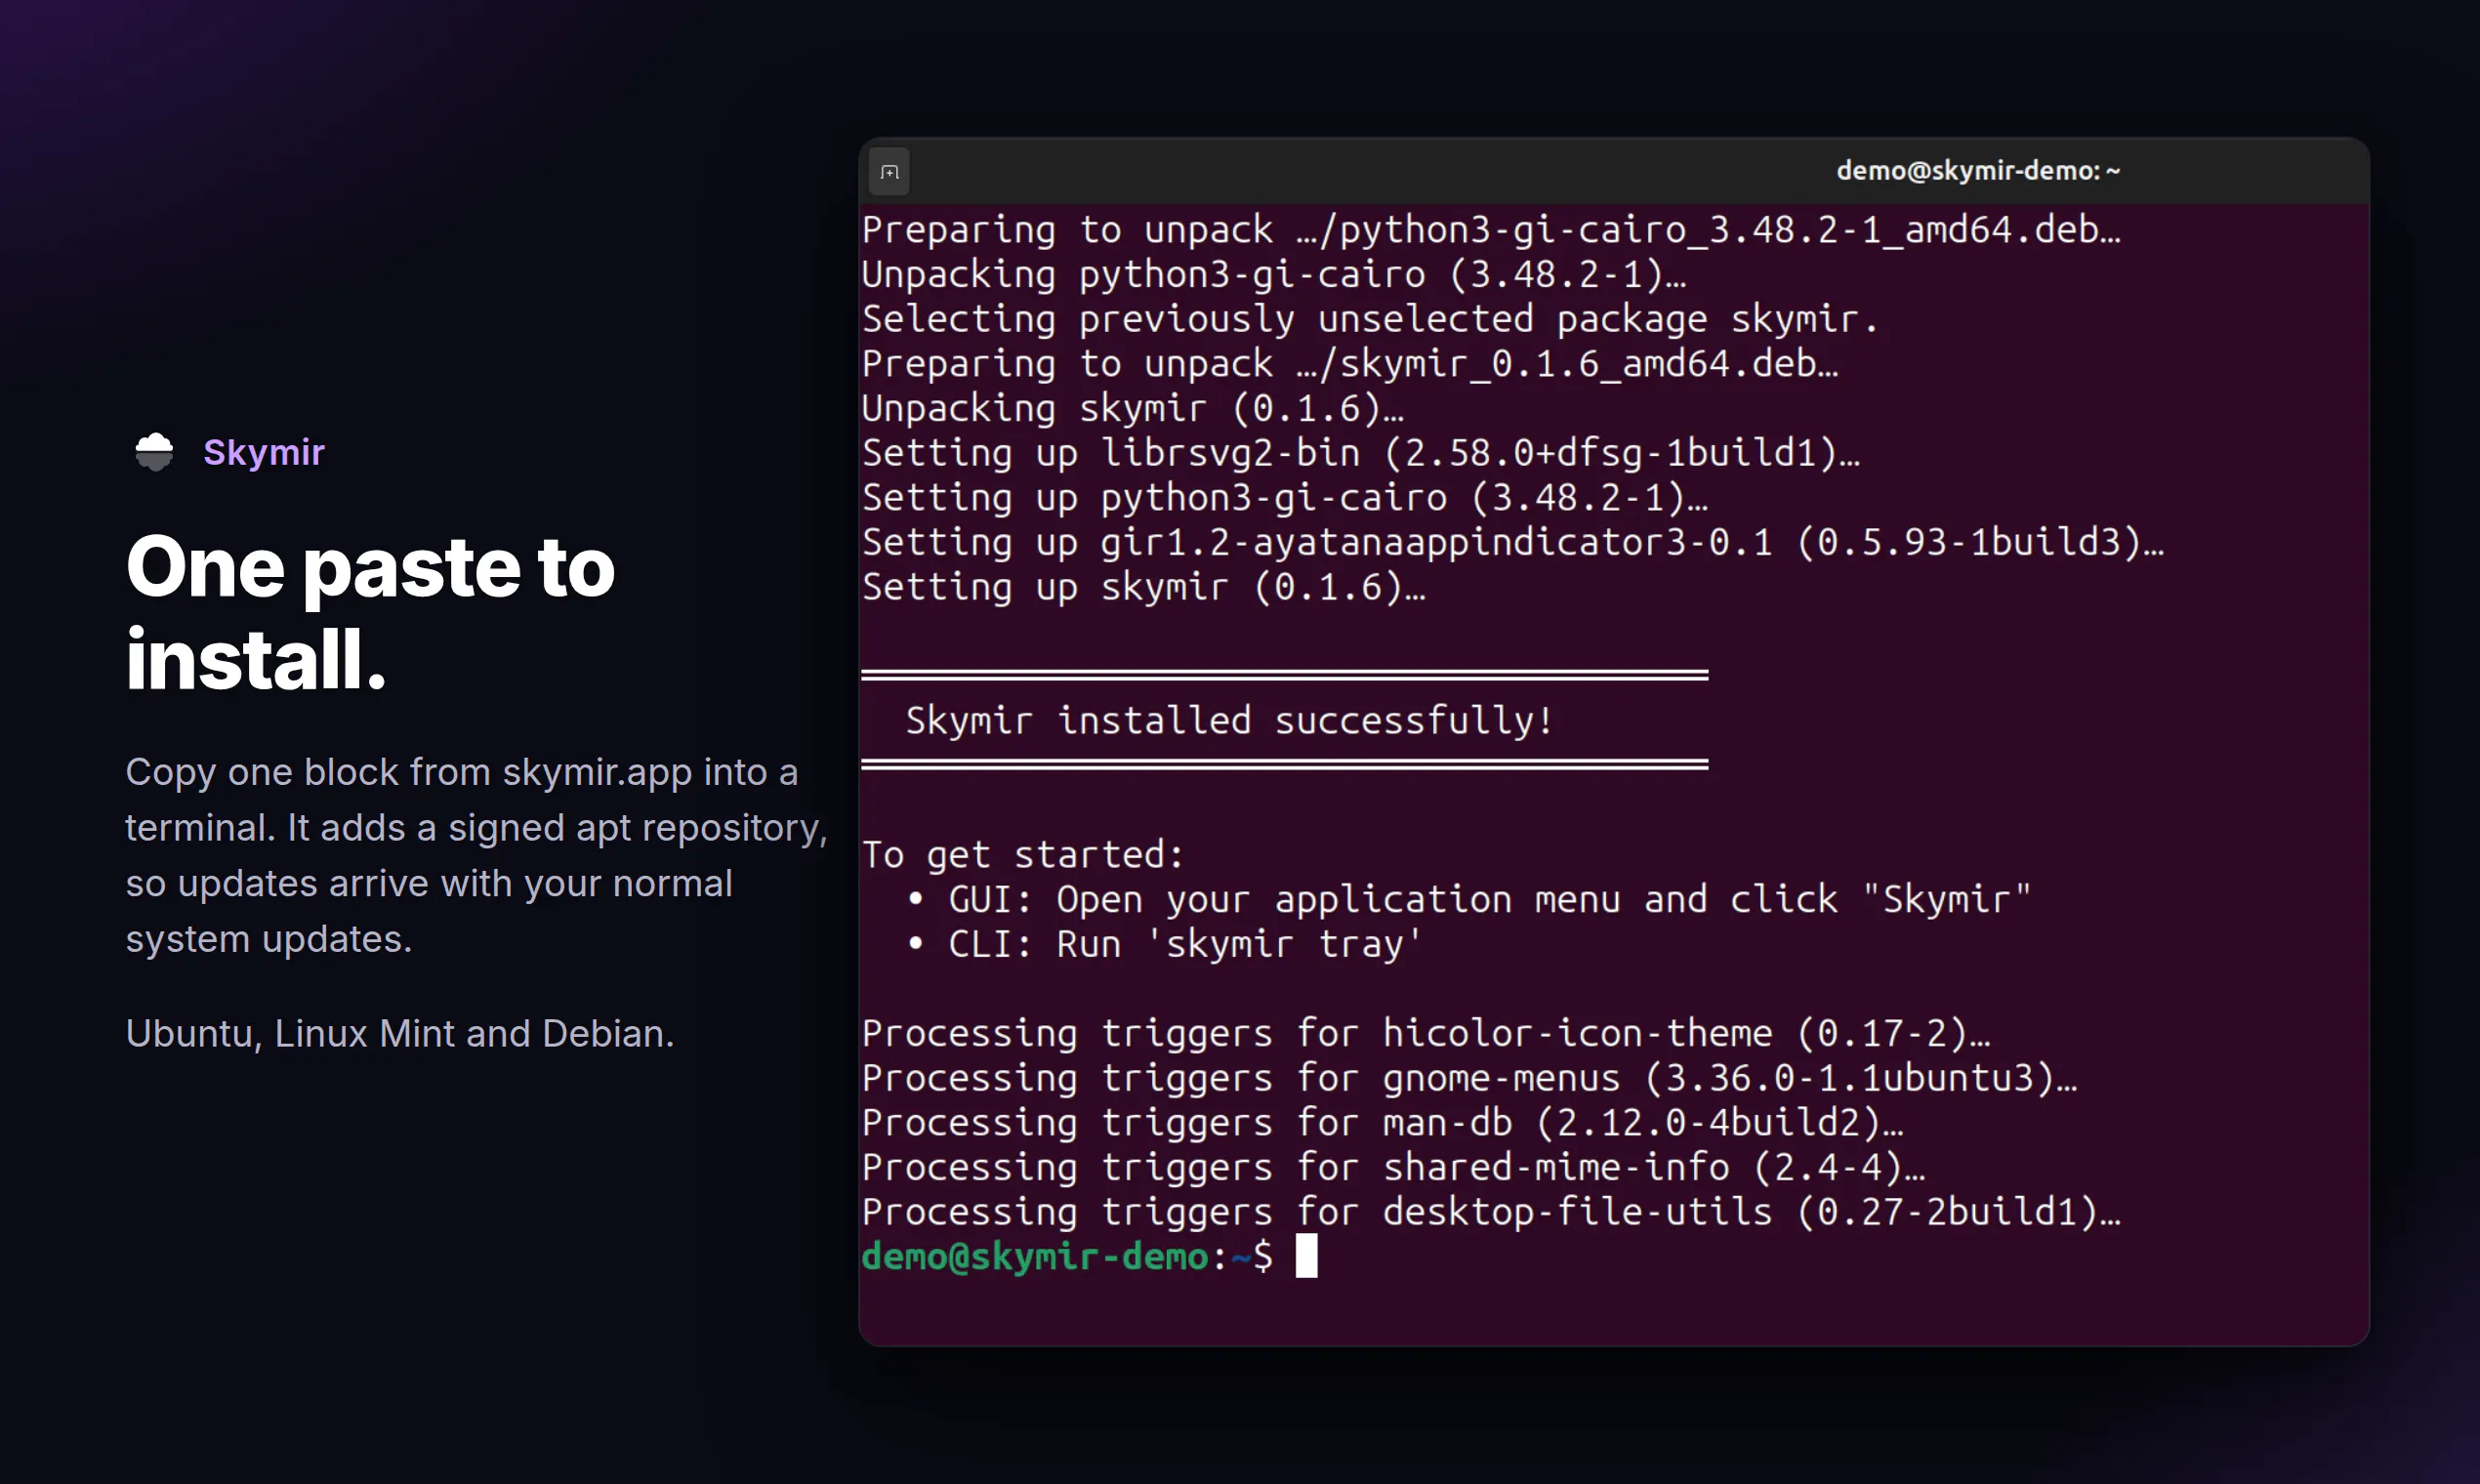Click the terminal cursor block at prompt
The width and height of the screenshot is (2480, 1484).
(1306, 1256)
